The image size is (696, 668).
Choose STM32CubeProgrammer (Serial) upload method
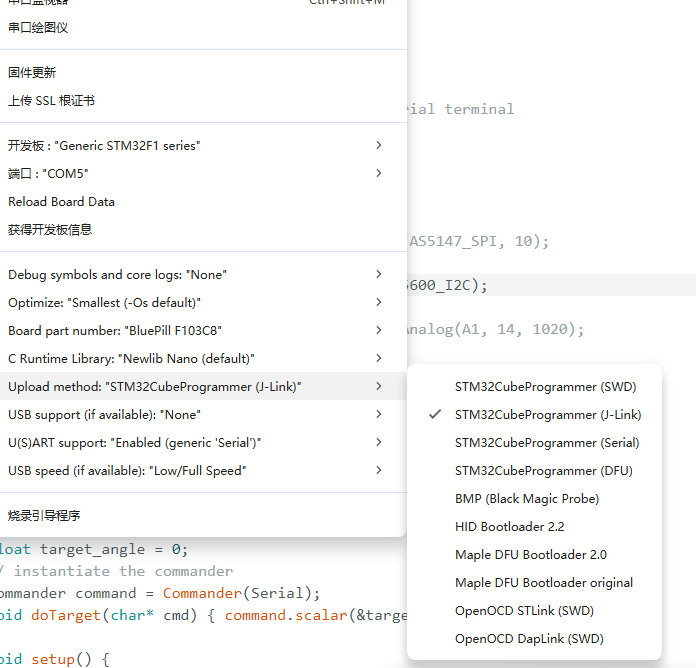[x=534, y=443]
